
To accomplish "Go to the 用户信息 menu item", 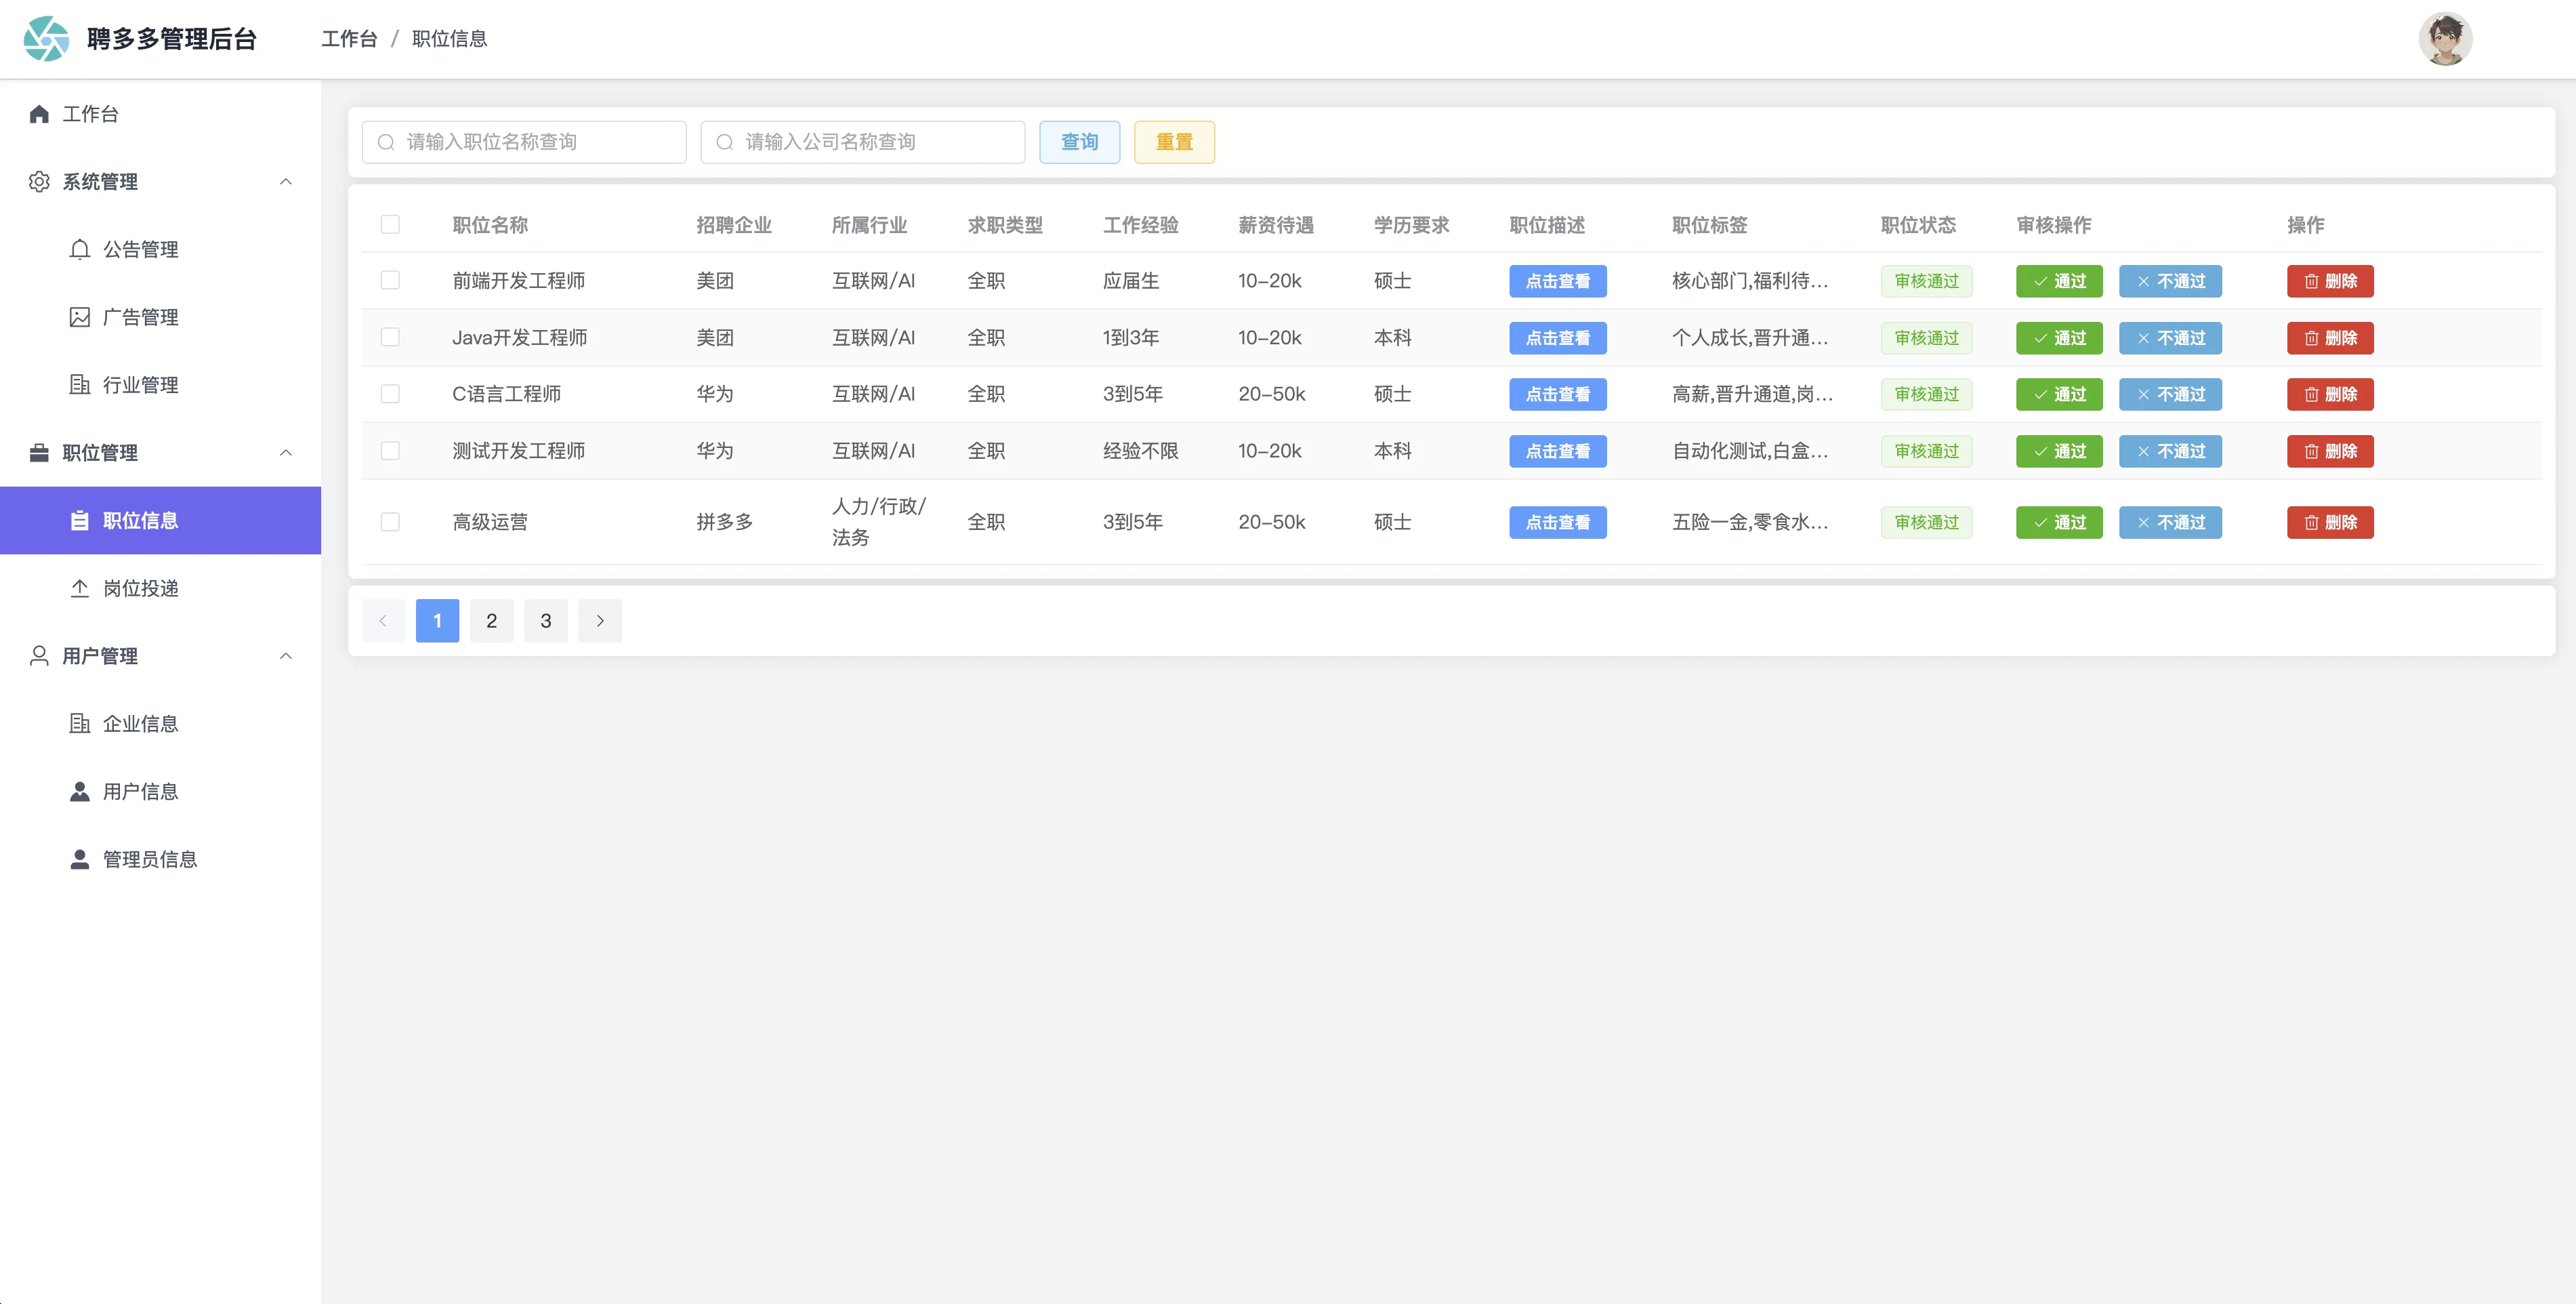I will click(x=140, y=791).
